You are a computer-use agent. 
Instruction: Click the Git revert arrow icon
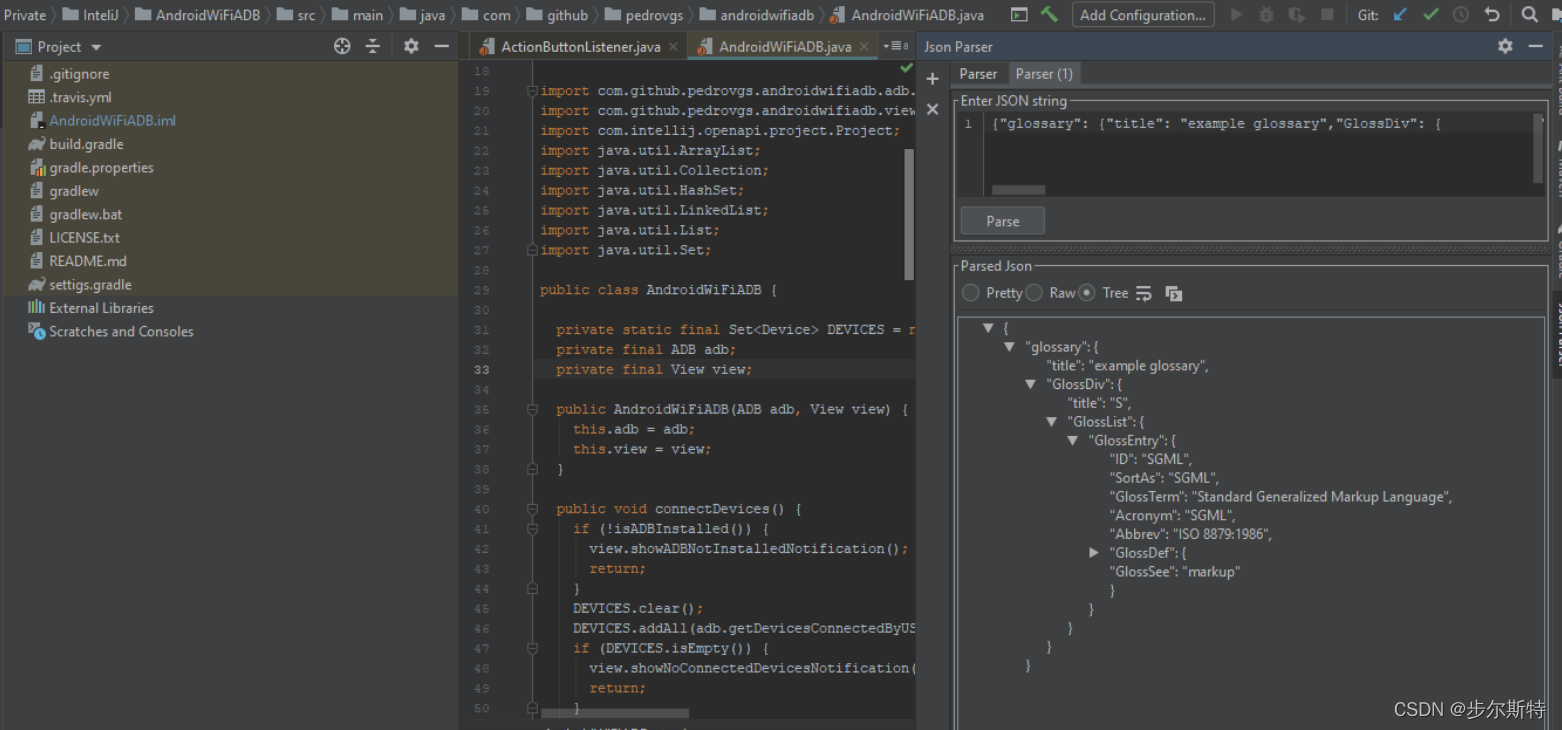click(1492, 15)
